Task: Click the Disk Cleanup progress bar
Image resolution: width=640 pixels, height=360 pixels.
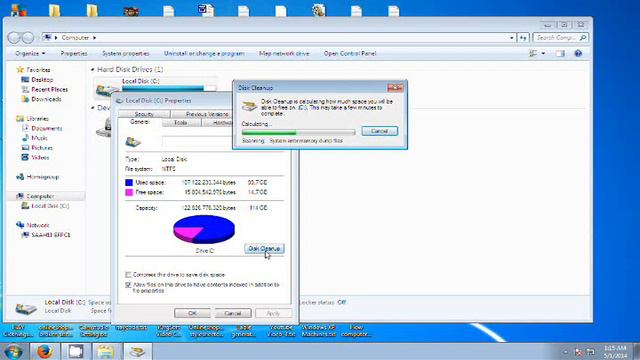Action: point(298,132)
